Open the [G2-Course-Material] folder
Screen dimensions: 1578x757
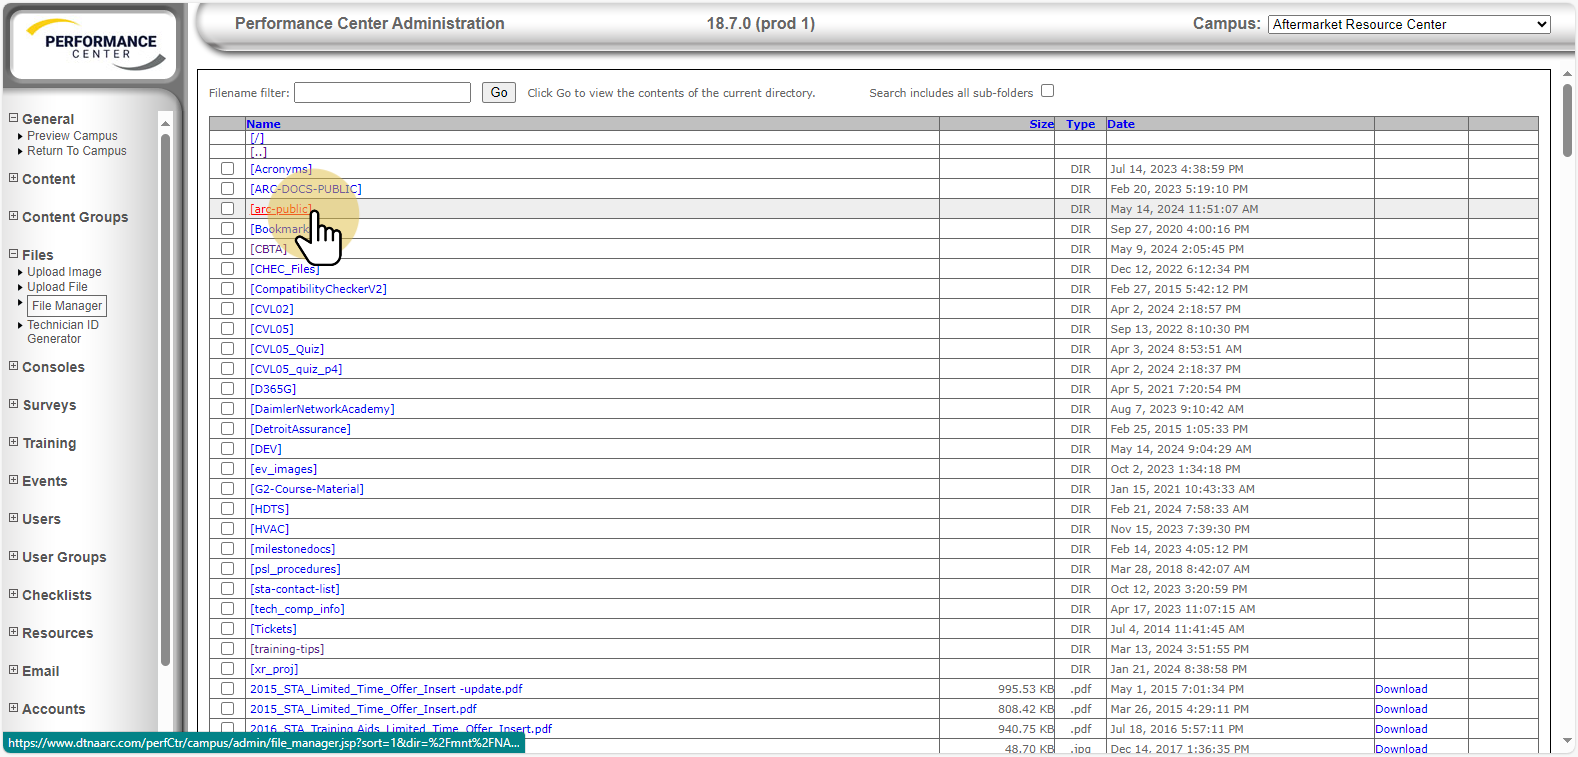307,489
